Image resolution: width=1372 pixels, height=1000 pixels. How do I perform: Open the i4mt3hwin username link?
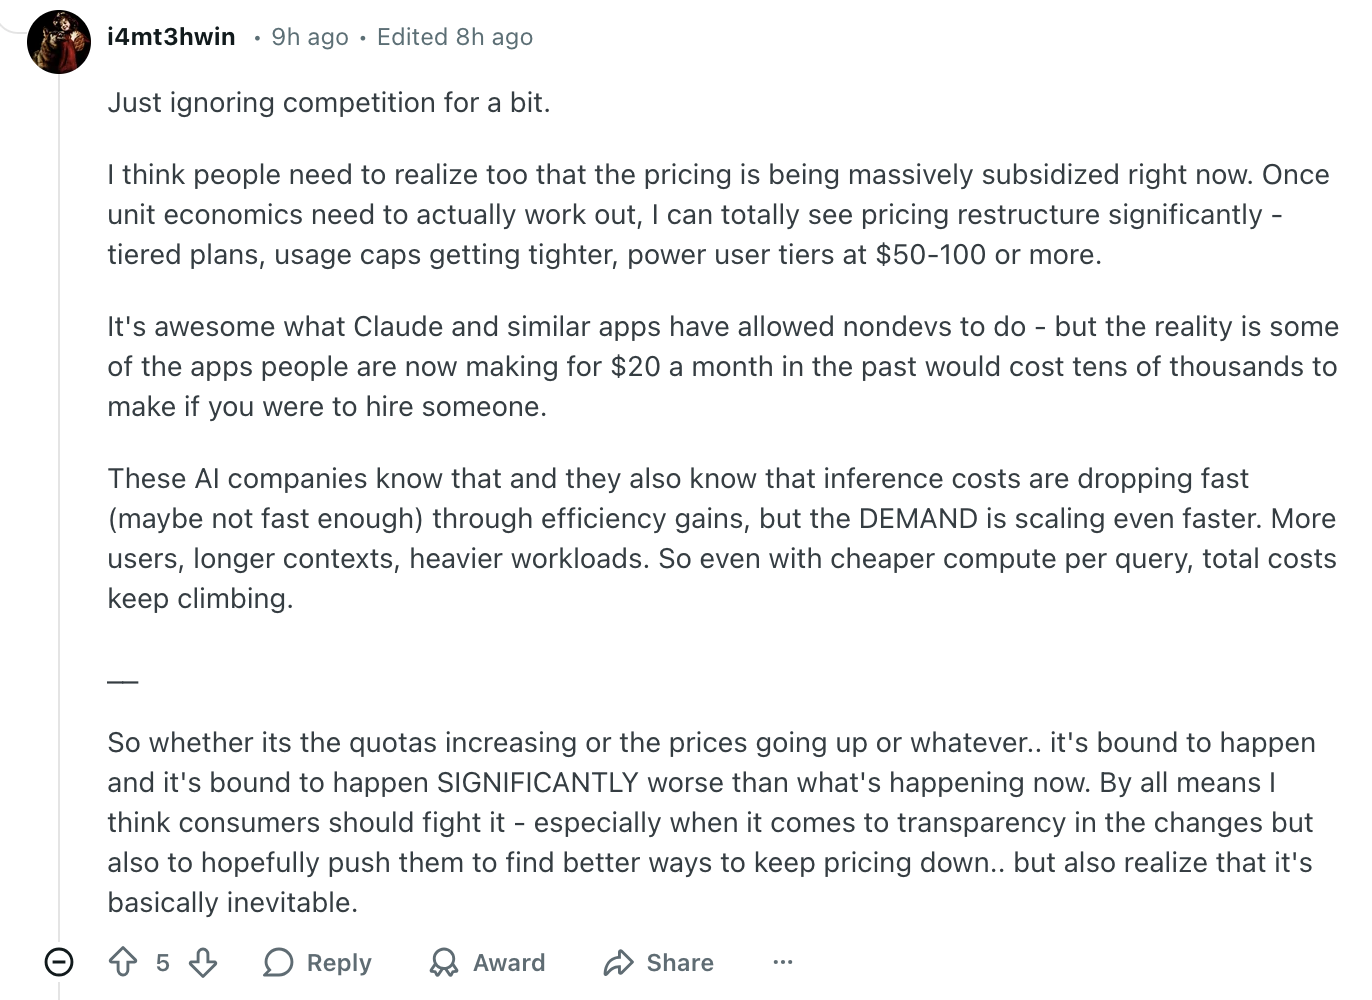tap(171, 37)
